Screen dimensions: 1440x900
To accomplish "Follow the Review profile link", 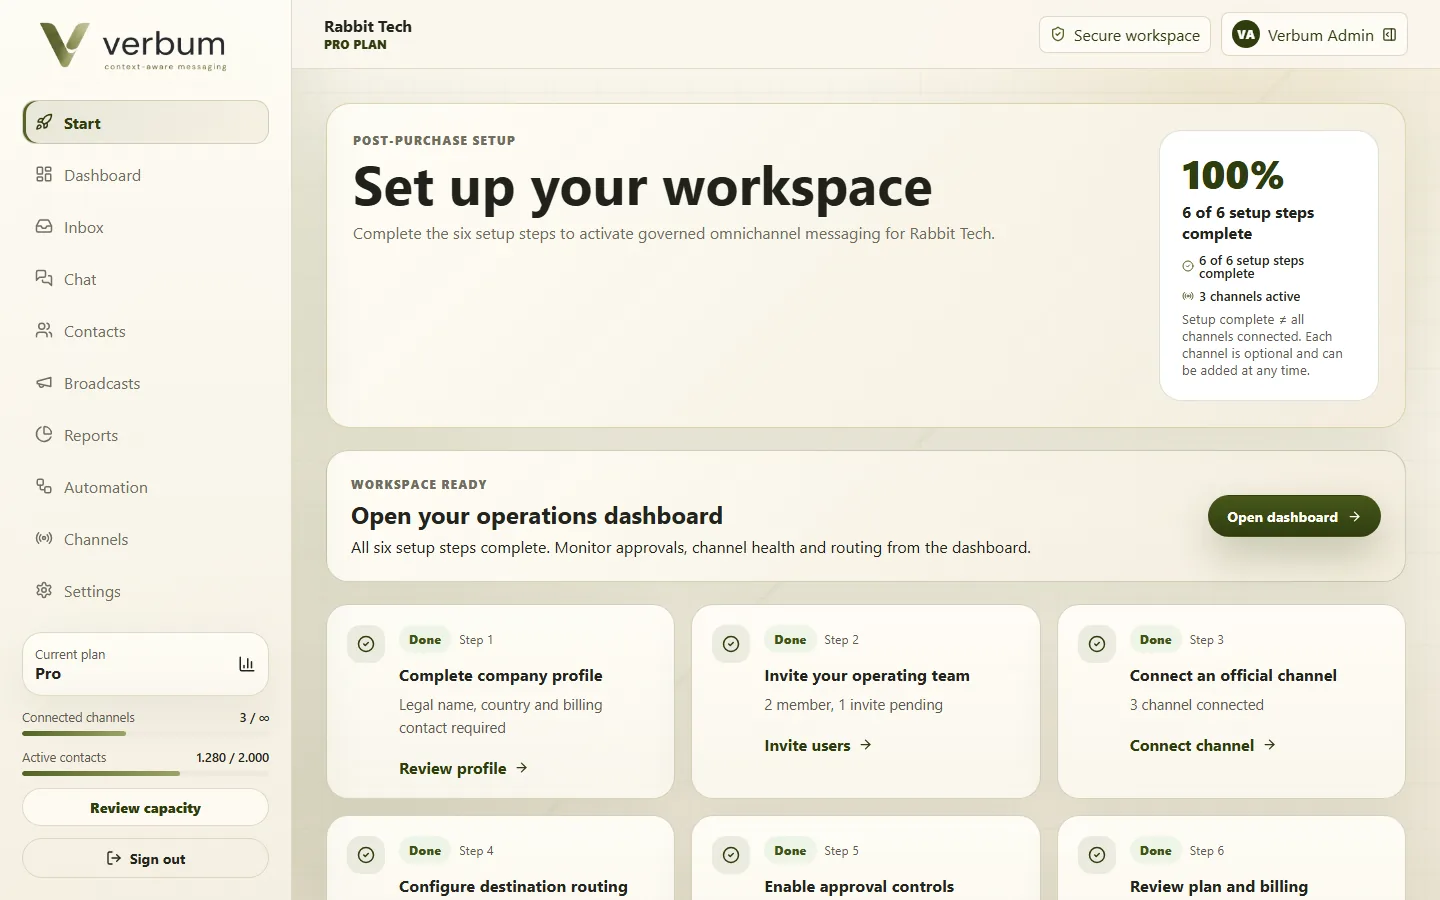I will click(463, 769).
